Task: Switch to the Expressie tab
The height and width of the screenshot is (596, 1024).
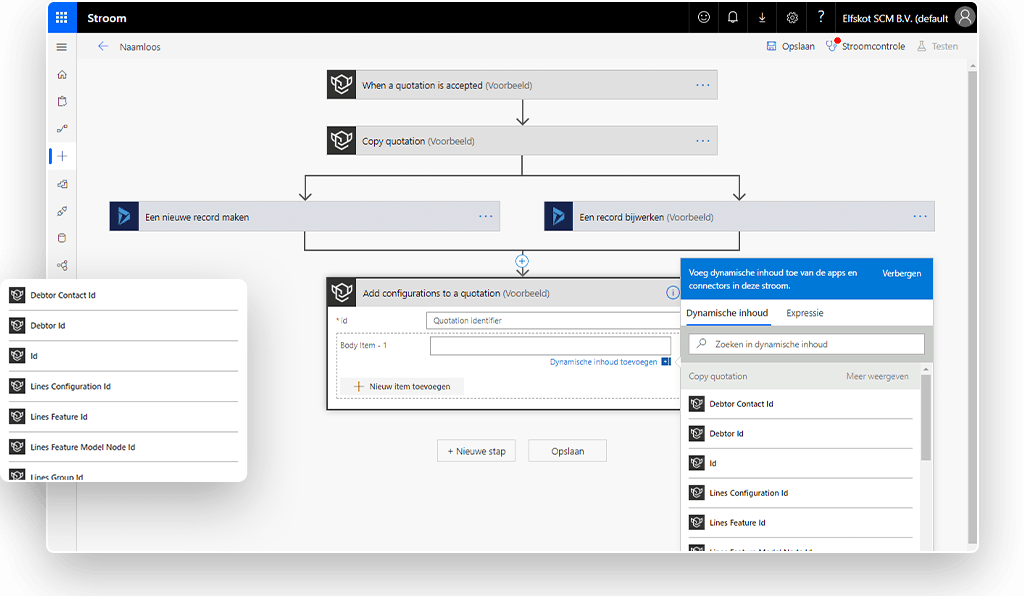Action: click(x=805, y=313)
